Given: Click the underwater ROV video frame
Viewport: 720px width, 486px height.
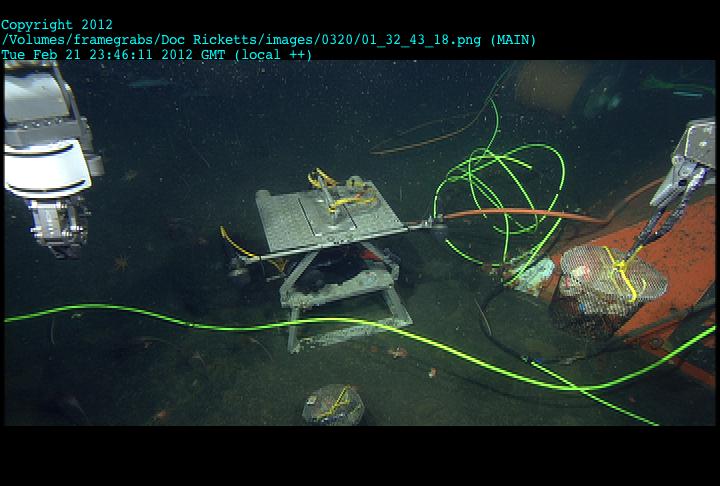Looking at the screenshot, I should point(360,243).
